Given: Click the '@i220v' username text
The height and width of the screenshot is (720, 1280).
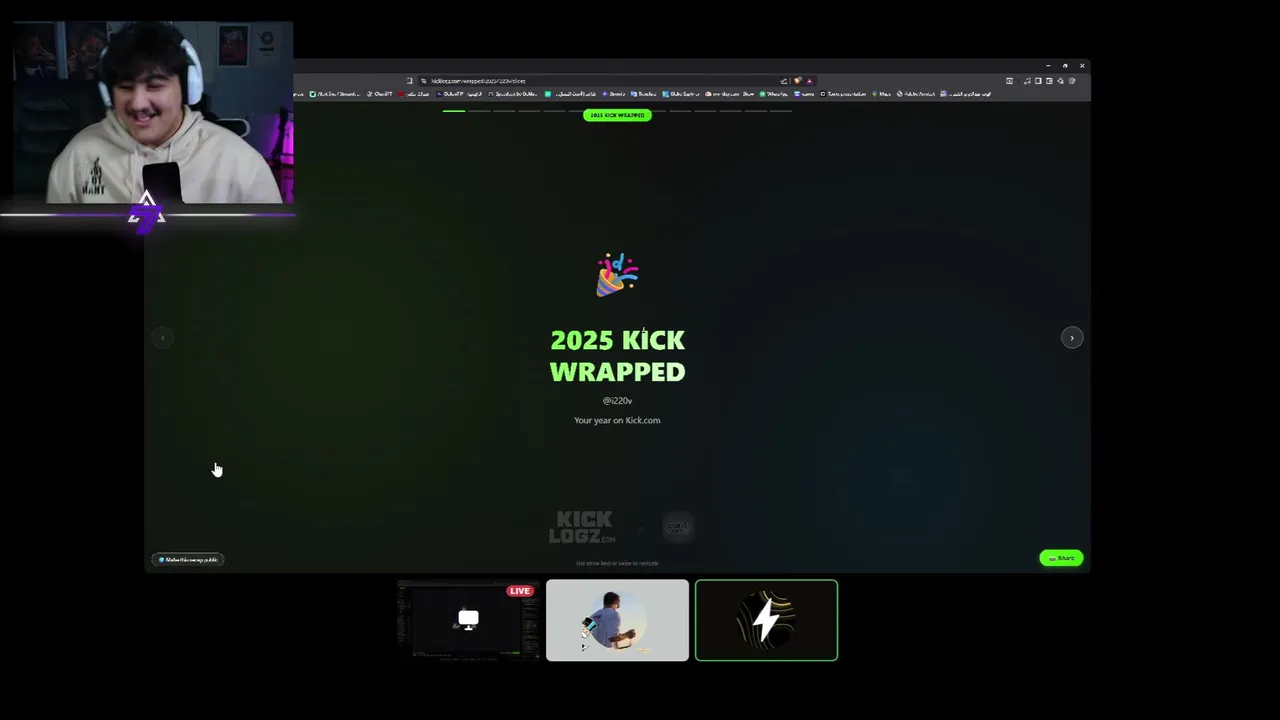Looking at the screenshot, I should (x=617, y=400).
